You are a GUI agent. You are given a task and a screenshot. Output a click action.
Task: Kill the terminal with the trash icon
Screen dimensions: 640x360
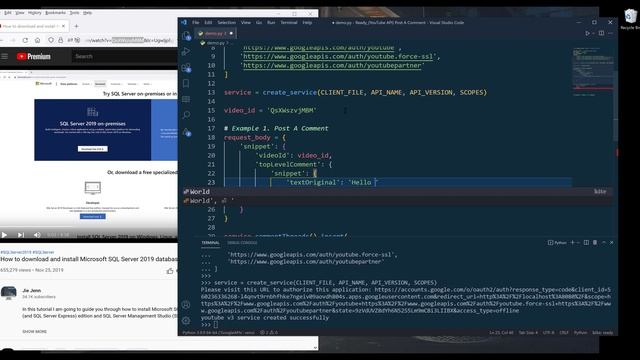click(x=595, y=242)
